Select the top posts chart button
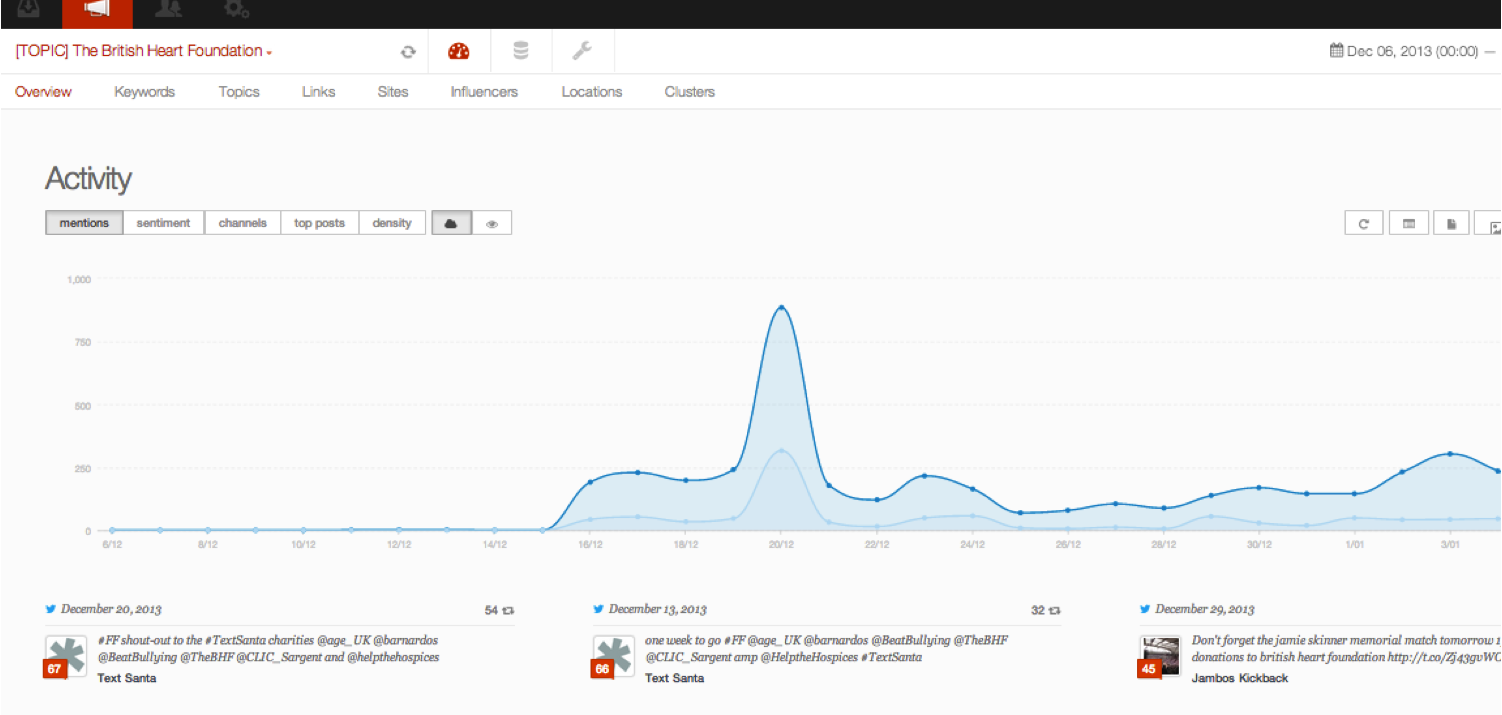1502x715 pixels. pyautogui.click(x=319, y=223)
